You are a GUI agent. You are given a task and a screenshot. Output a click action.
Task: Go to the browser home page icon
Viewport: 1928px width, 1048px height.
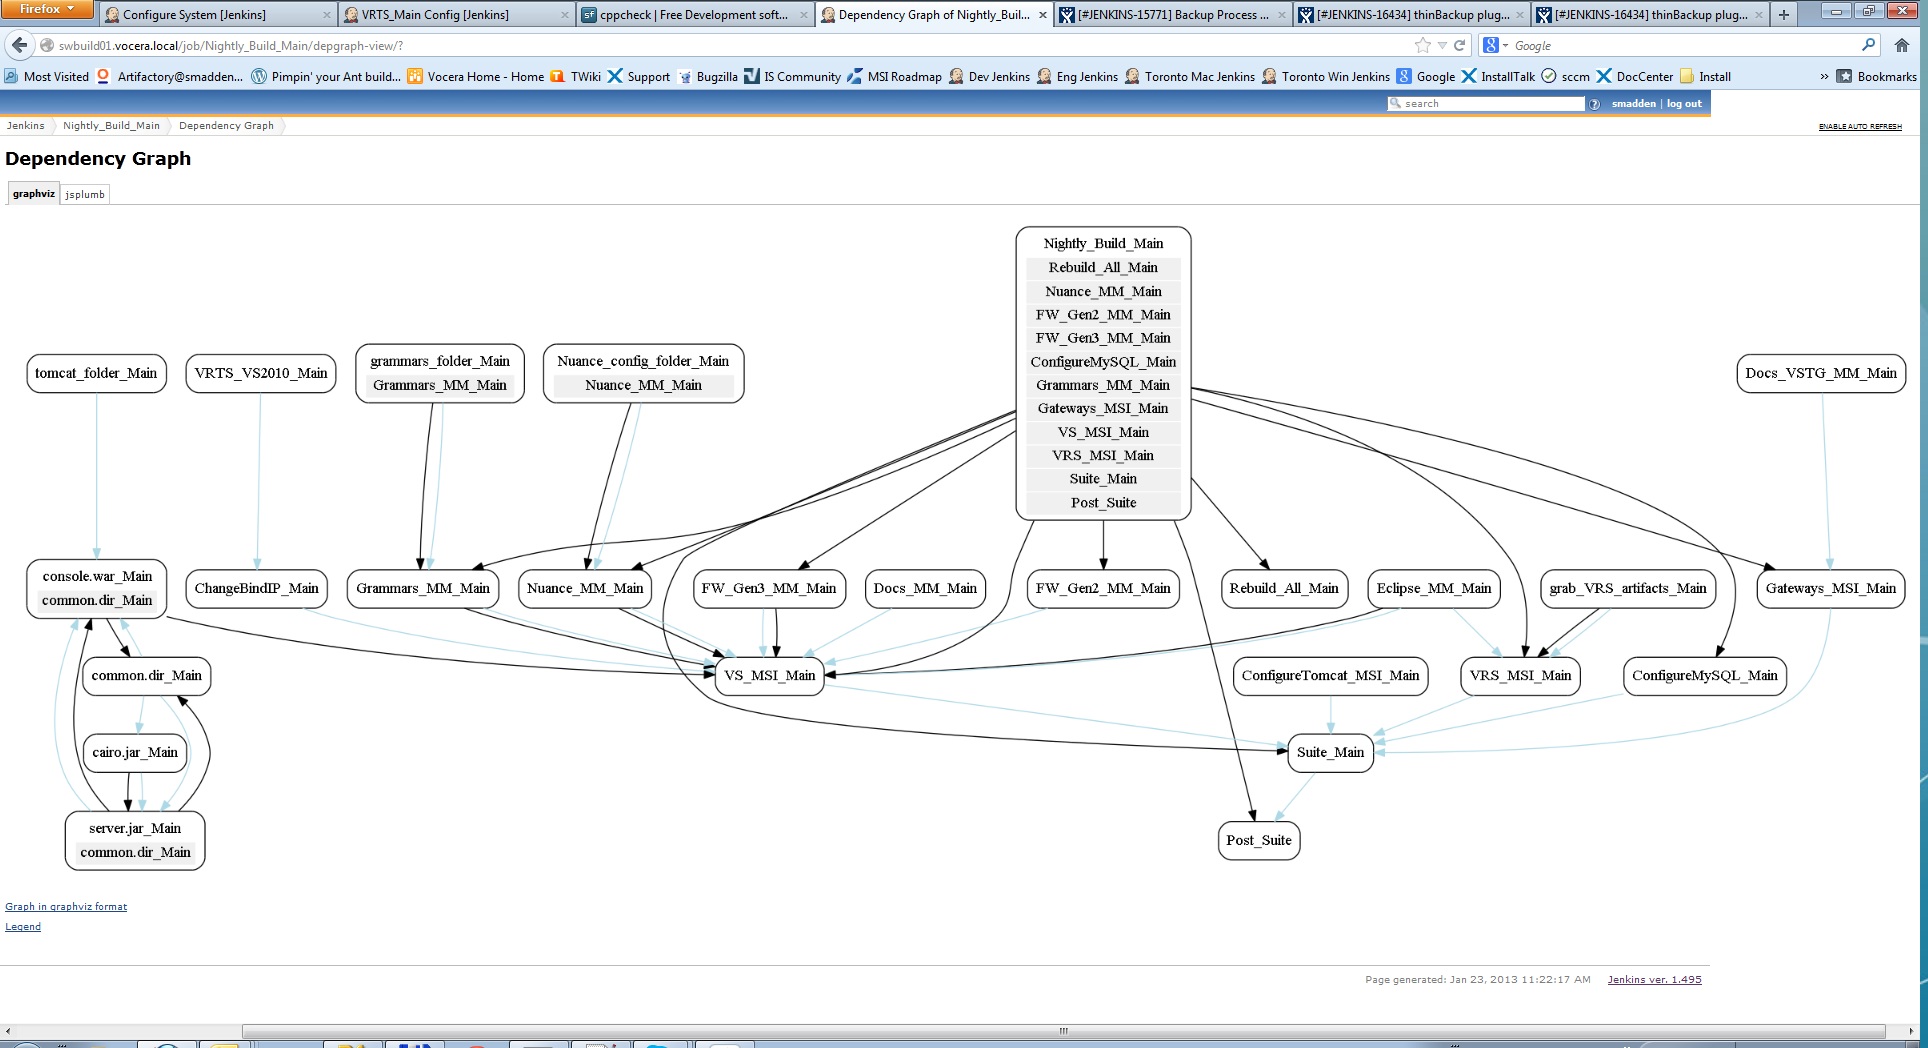(x=1901, y=45)
